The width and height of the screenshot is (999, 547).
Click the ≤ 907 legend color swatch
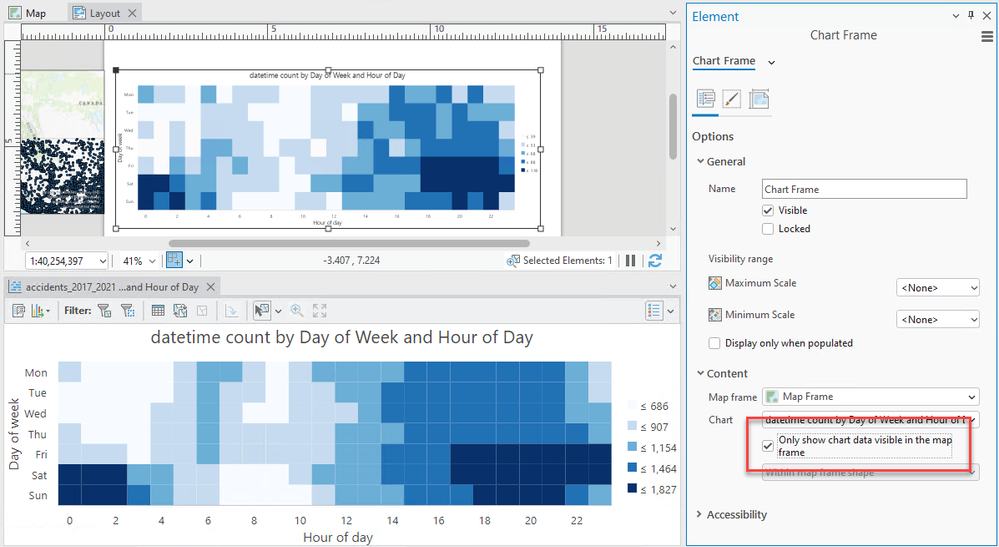pyautogui.click(x=632, y=426)
